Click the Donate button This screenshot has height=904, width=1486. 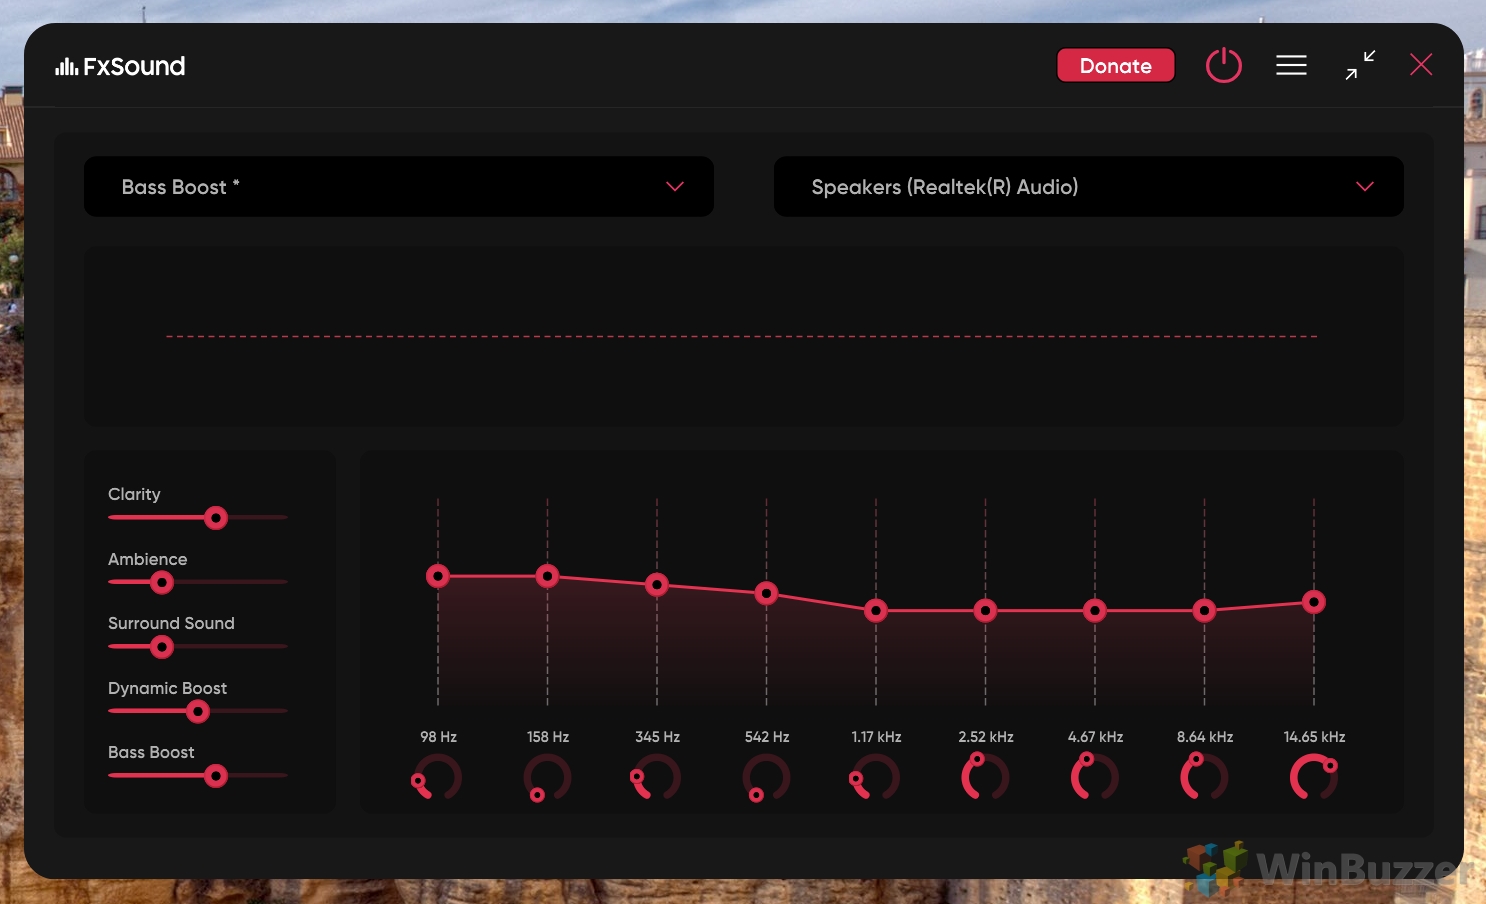tap(1116, 66)
